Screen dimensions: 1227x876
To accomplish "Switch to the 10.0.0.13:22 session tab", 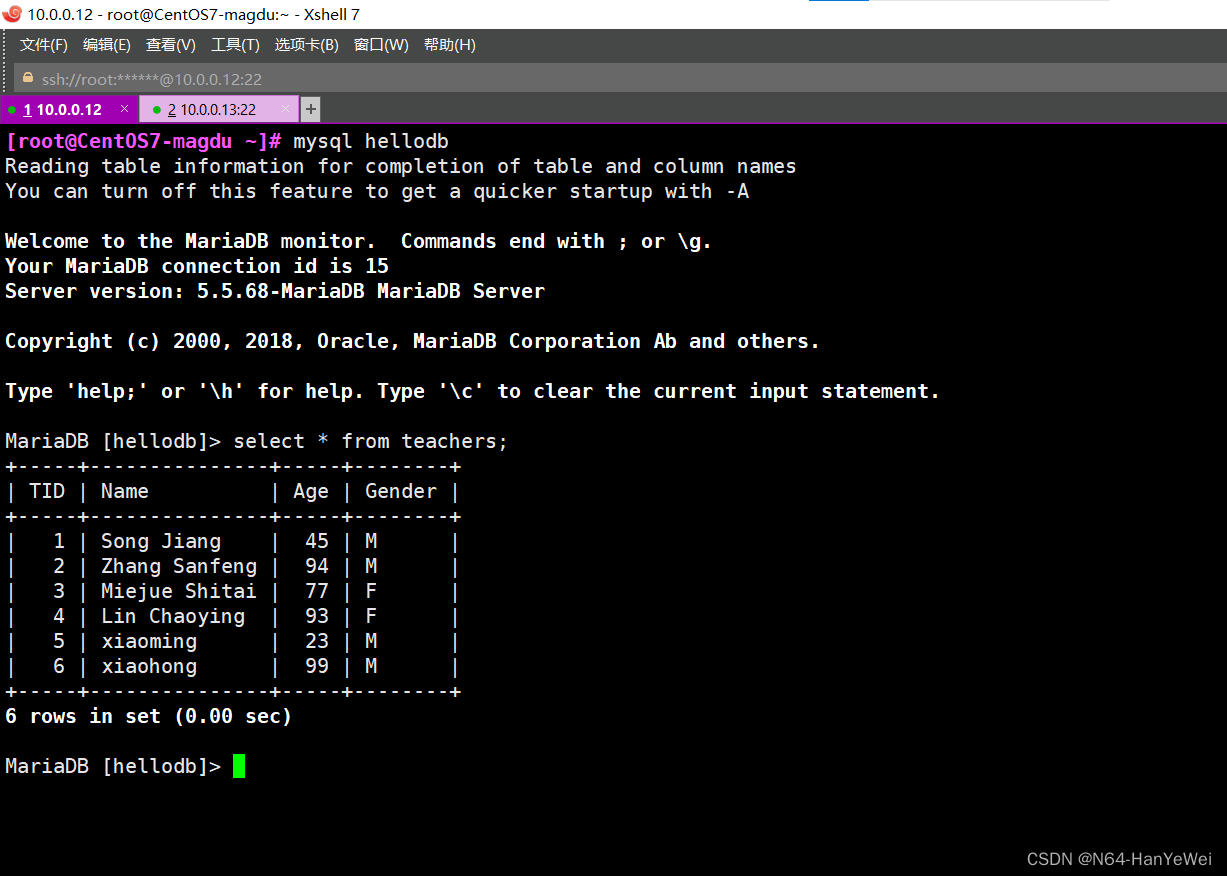I will coord(217,110).
